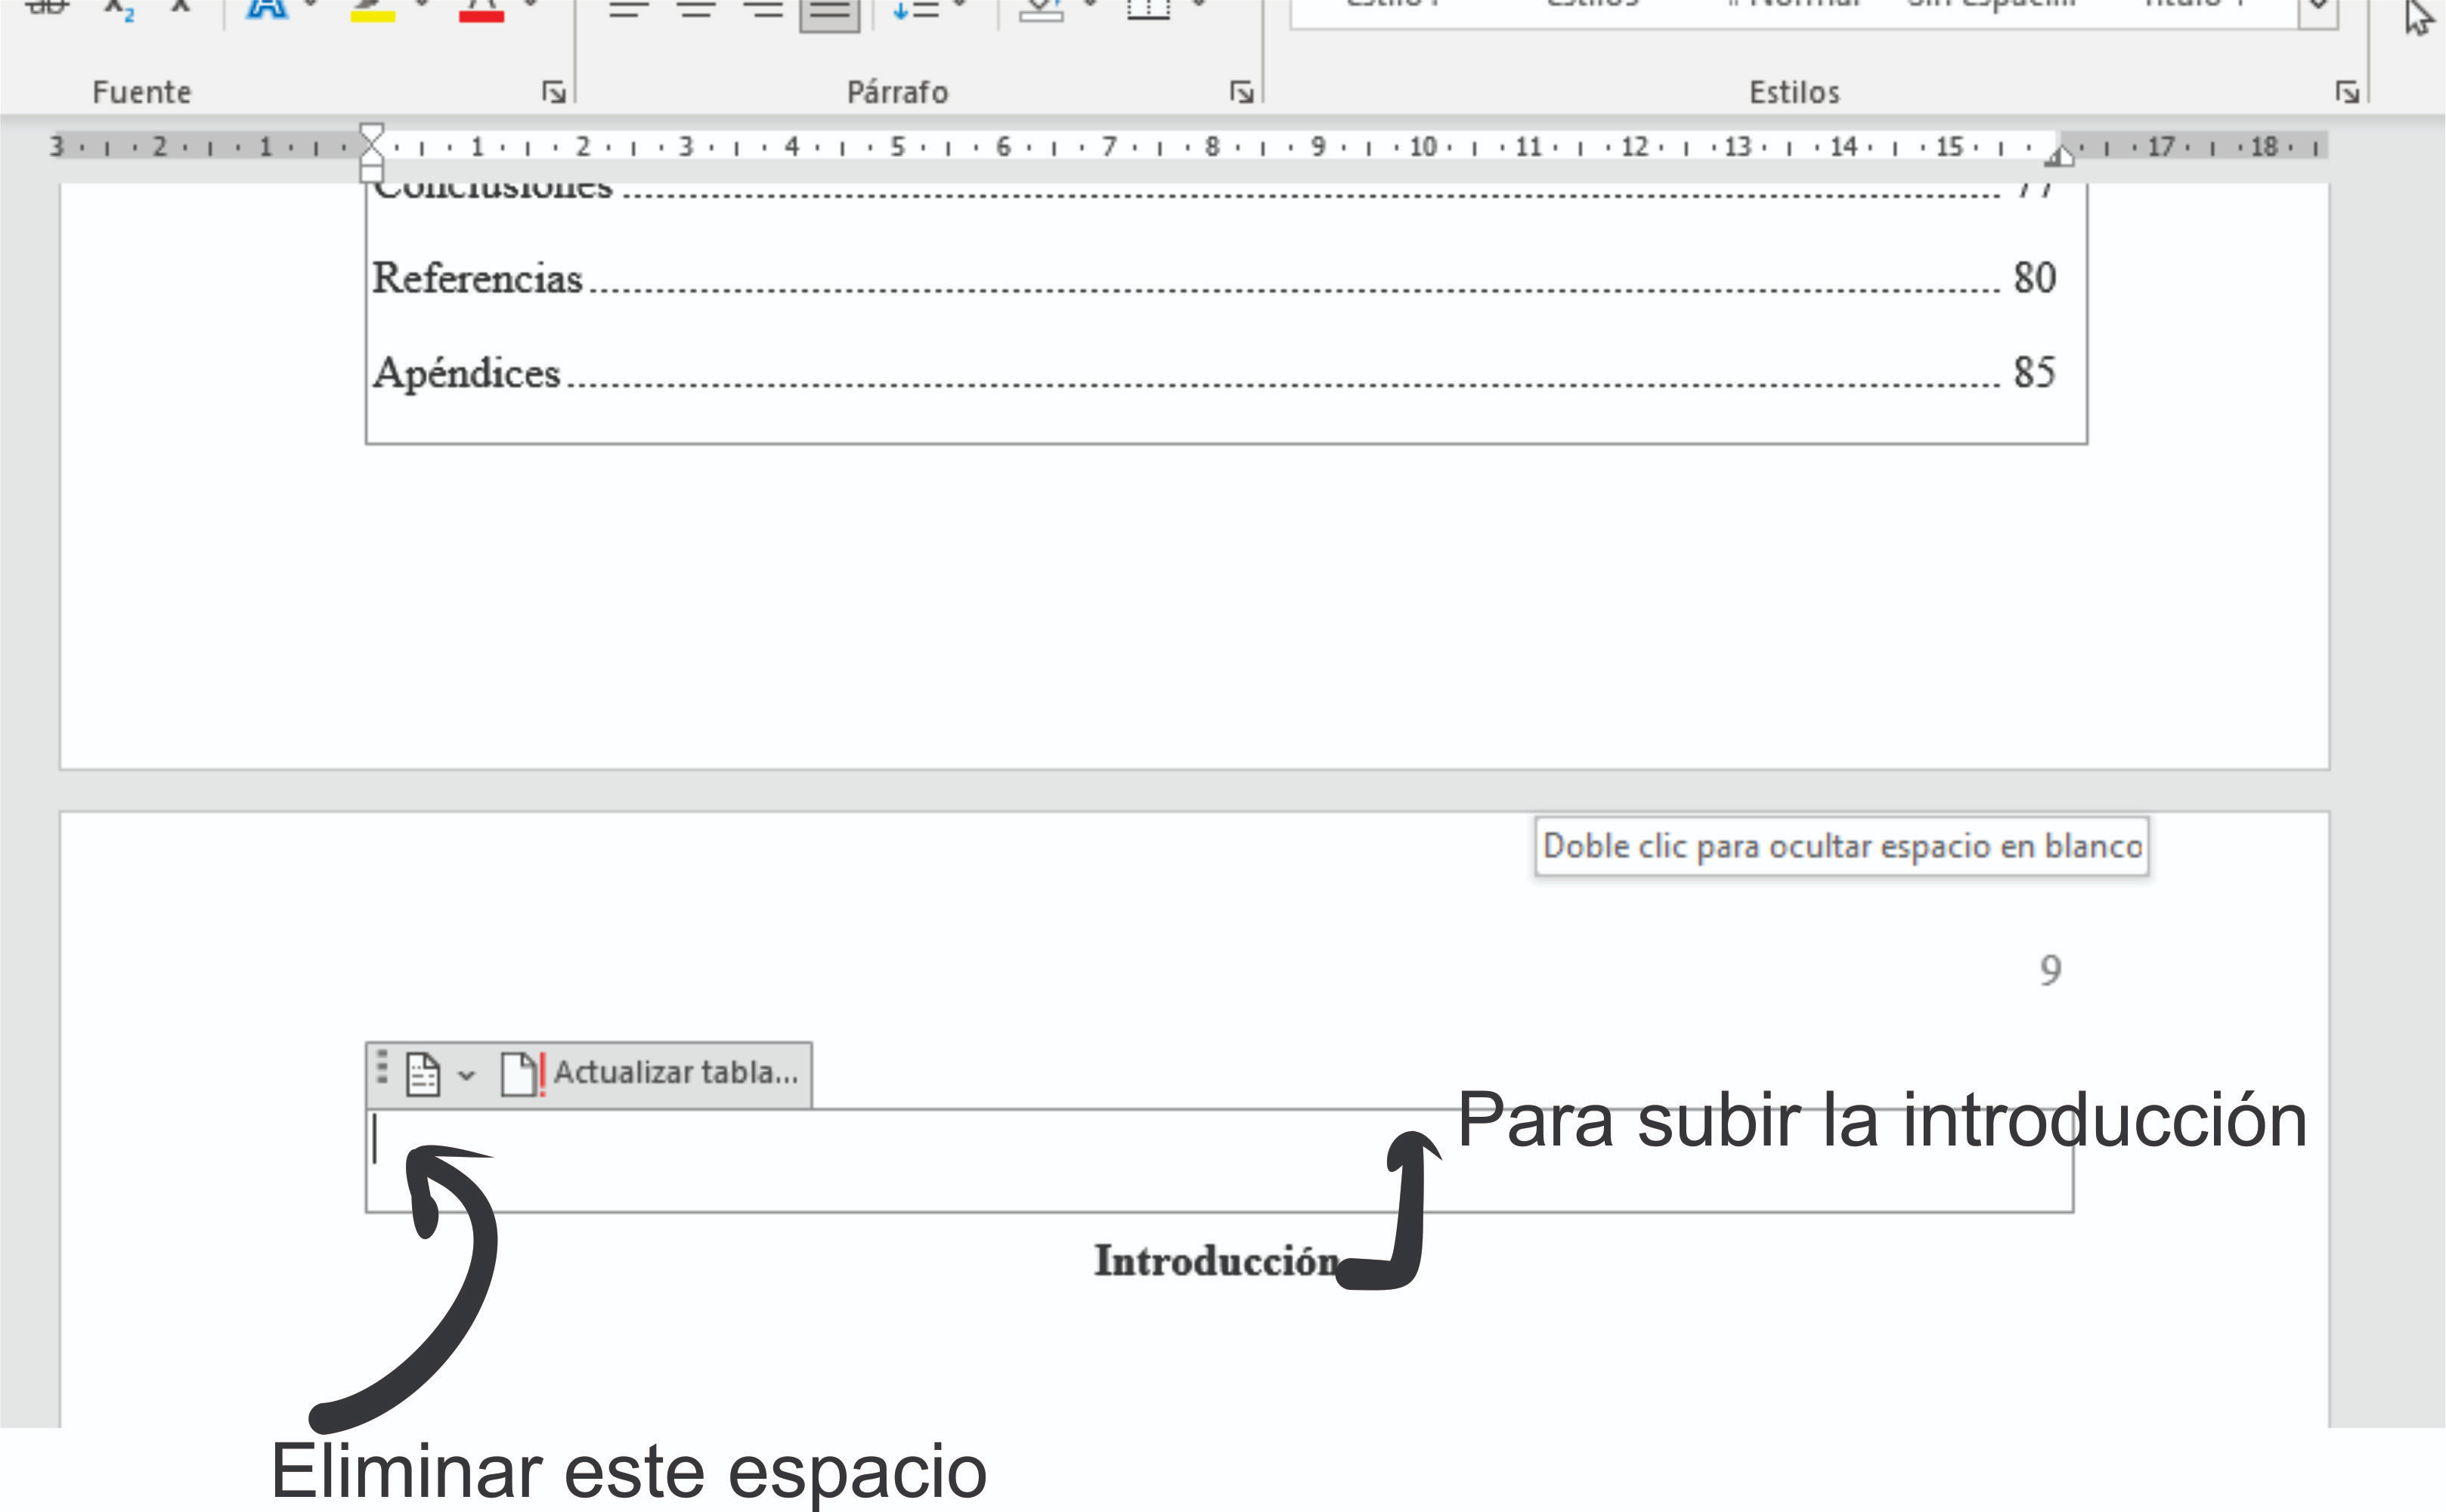Open the Fuente dialog launcher
2446x1512 pixels.
pos(553,93)
